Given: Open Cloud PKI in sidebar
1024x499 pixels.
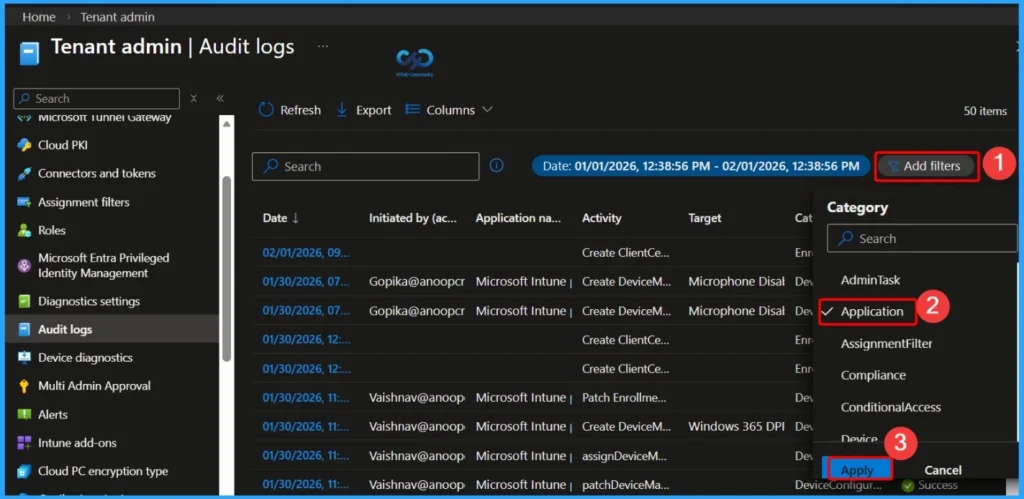Looking at the screenshot, I should (63, 145).
